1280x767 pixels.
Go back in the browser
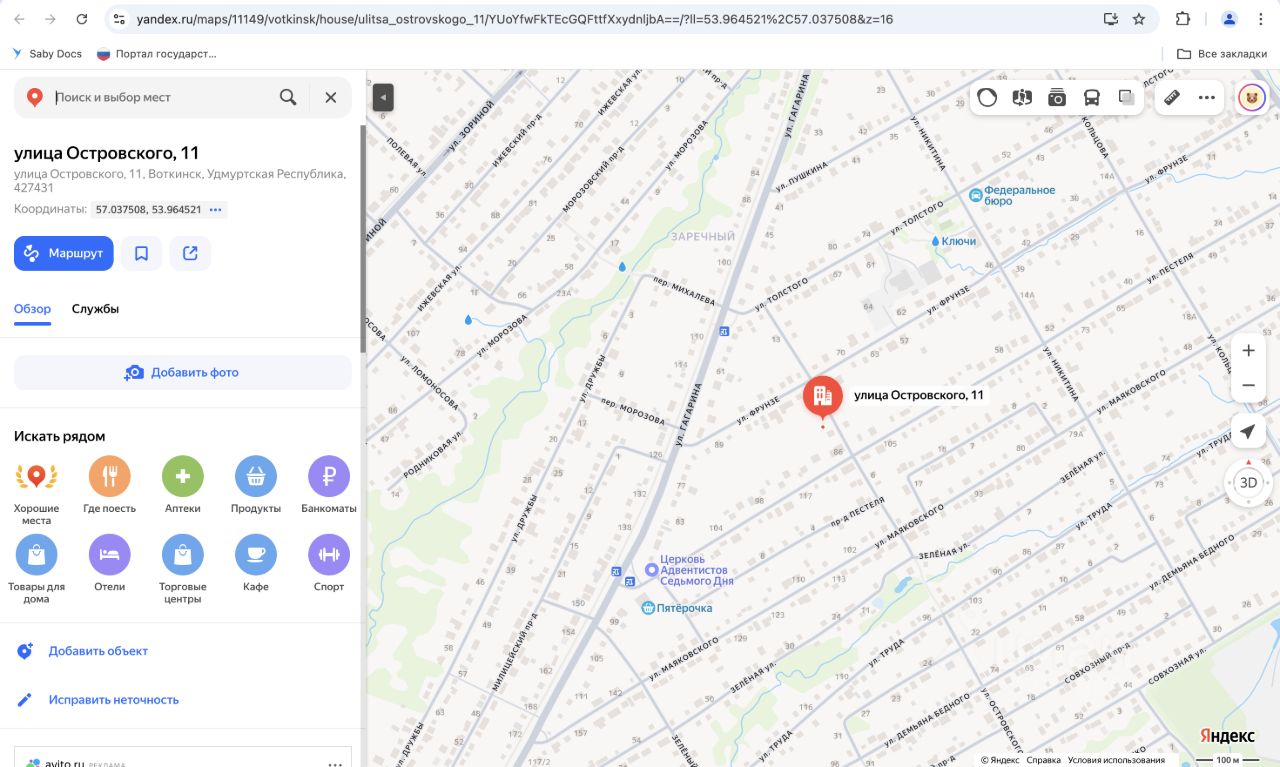(x=19, y=19)
